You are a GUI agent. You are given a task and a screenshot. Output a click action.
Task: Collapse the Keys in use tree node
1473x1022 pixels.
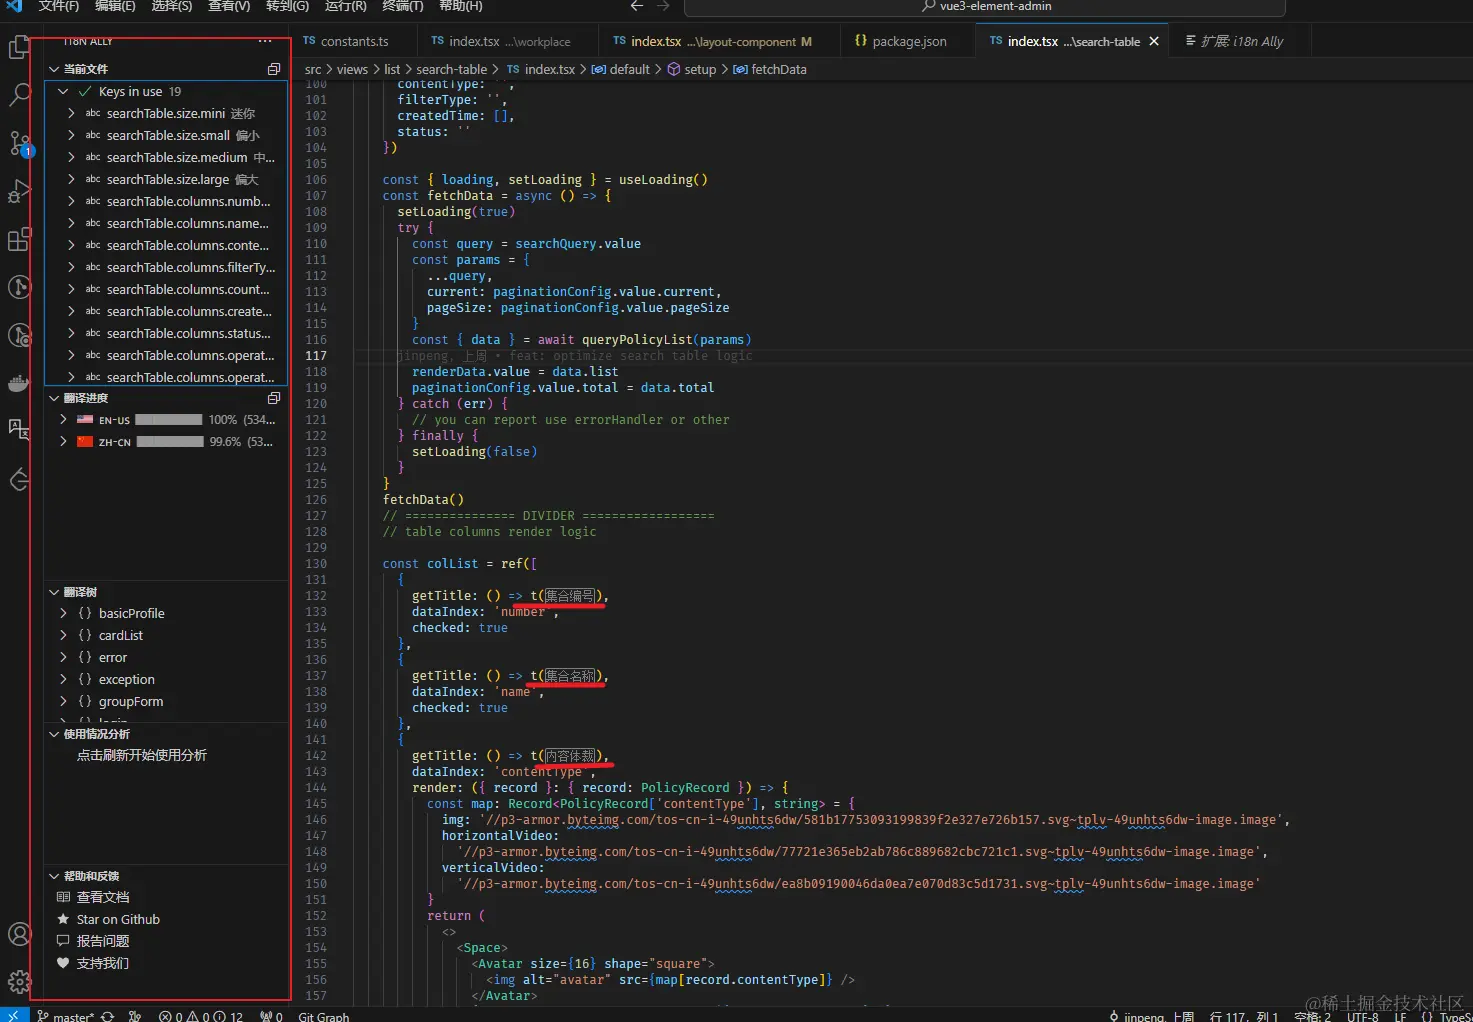(x=63, y=91)
